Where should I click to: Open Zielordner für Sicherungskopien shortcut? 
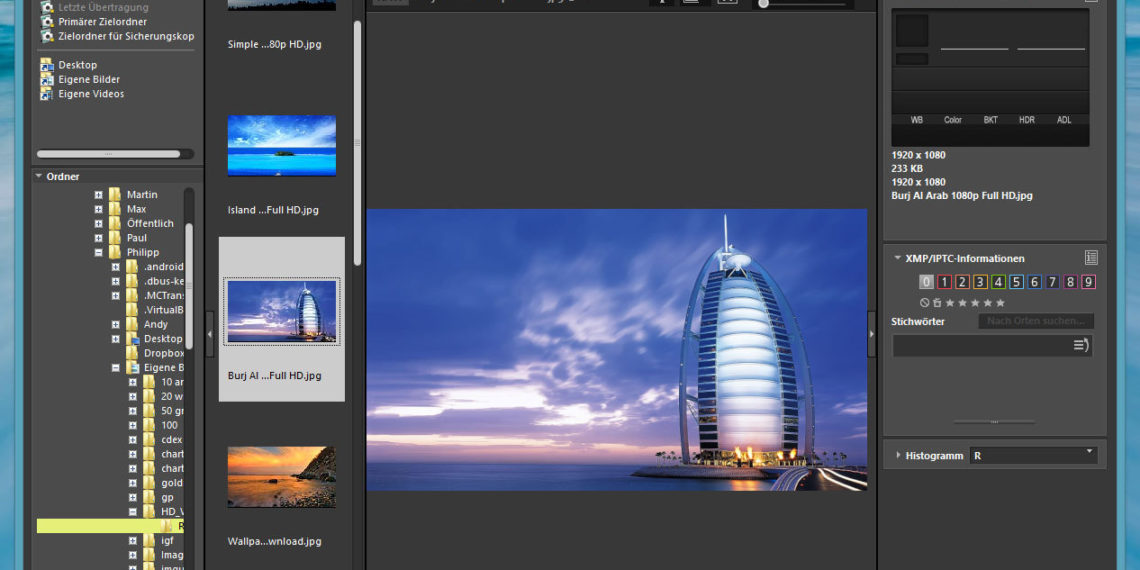coord(118,36)
